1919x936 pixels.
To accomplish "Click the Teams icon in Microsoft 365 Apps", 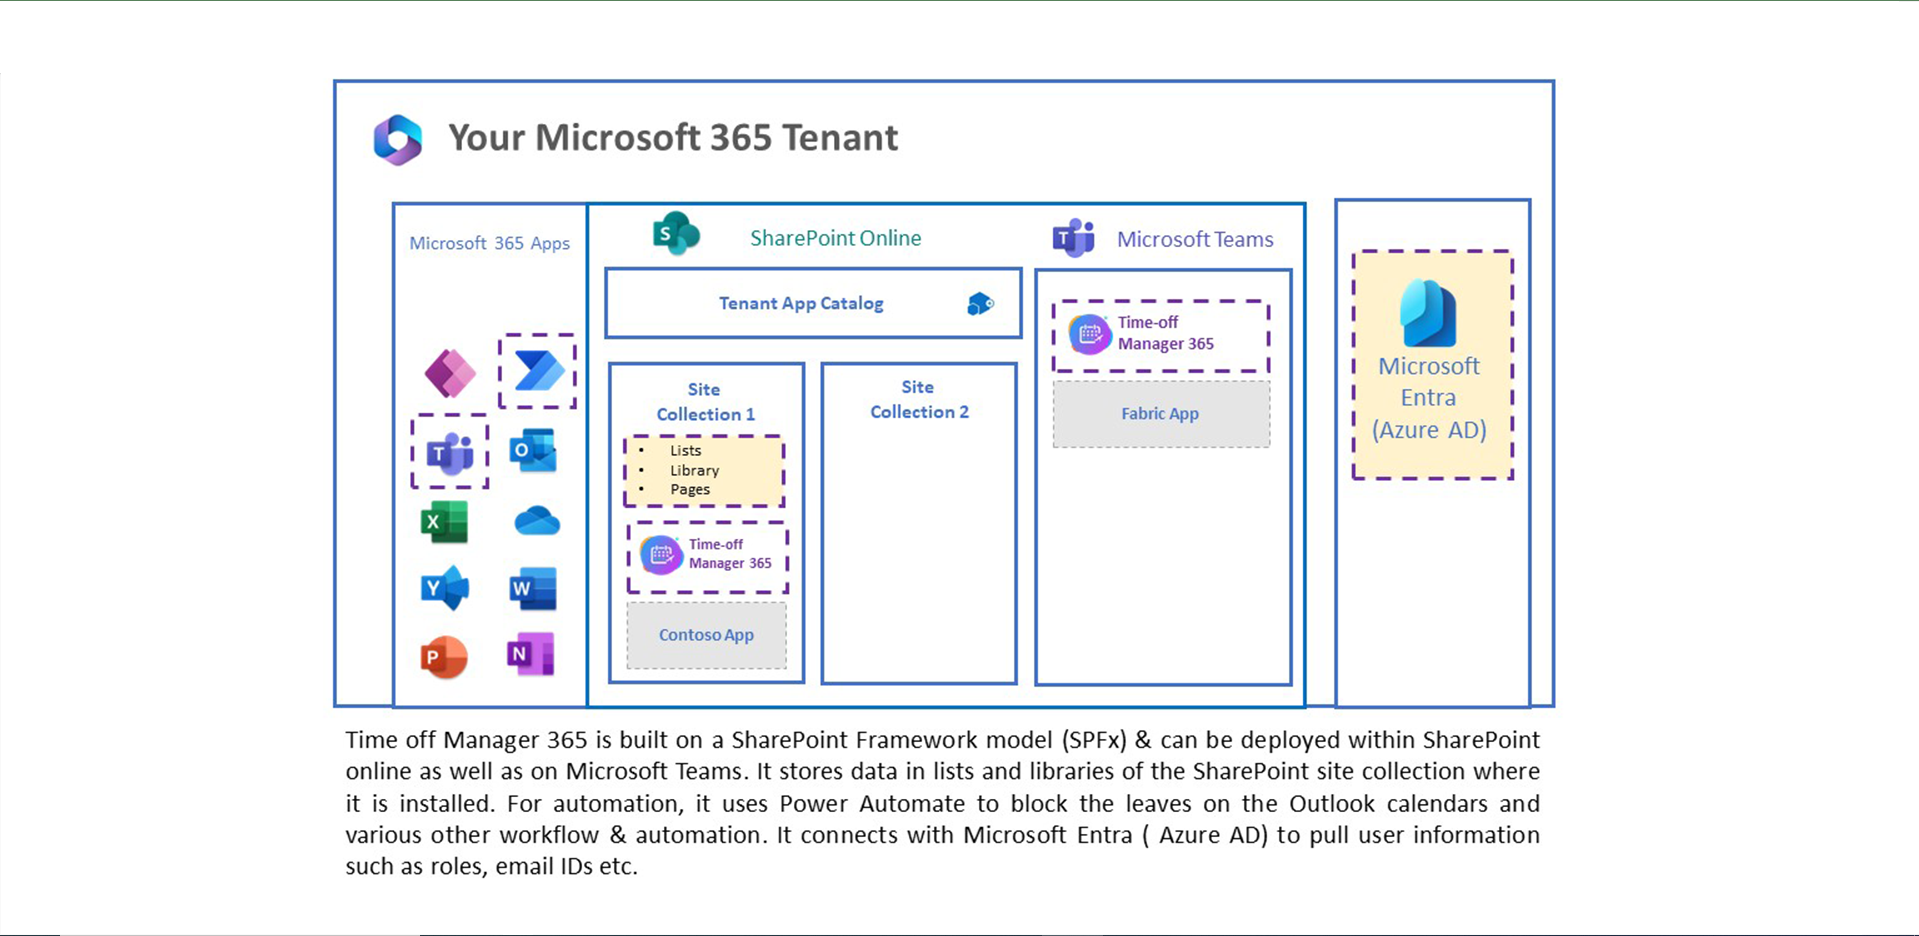I will pyautogui.click(x=450, y=452).
